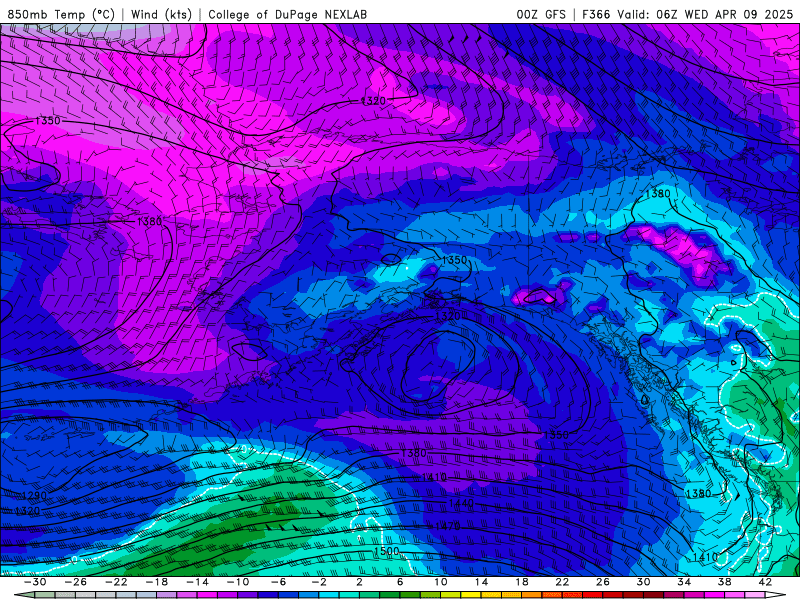
Task: Click the -6 value on the color scale
Action: tap(278, 582)
